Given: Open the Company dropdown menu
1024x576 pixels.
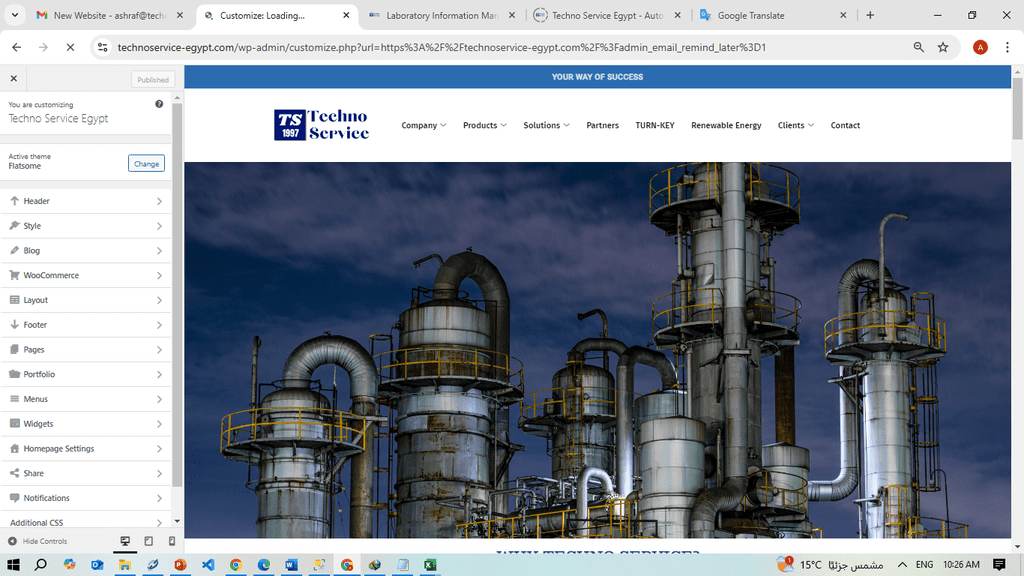Looking at the screenshot, I should [x=423, y=125].
